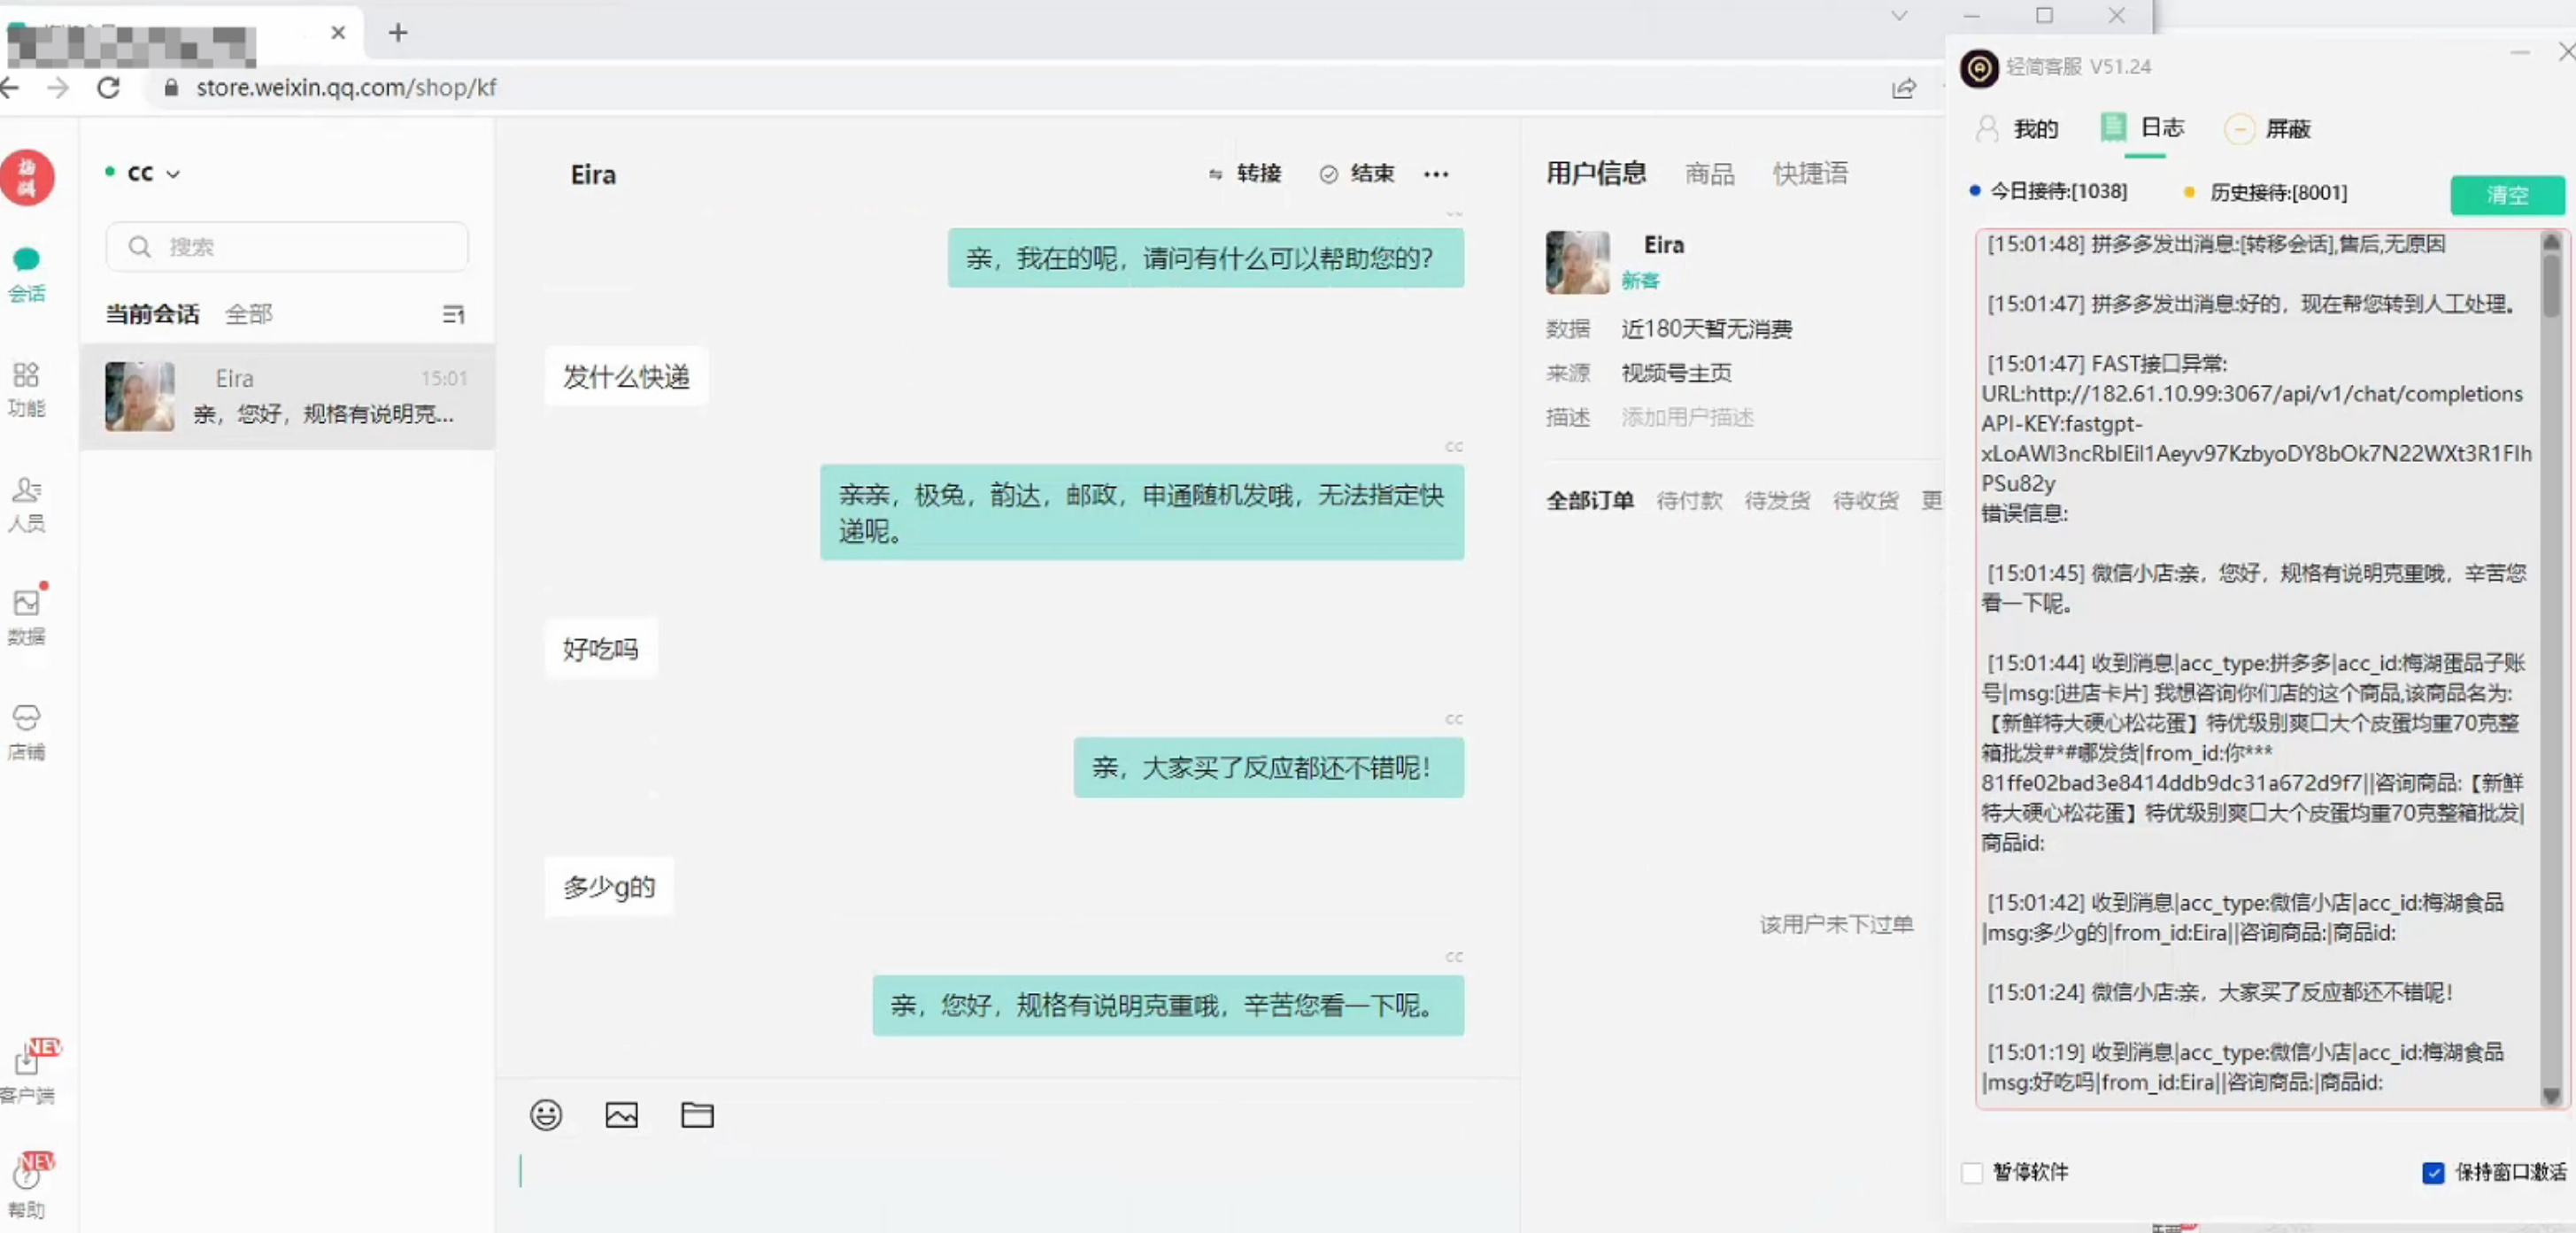Viewport: 2576px width, 1233px height.
Task: Select the 全部订单 orders tab
Action: coord(1590,500)
